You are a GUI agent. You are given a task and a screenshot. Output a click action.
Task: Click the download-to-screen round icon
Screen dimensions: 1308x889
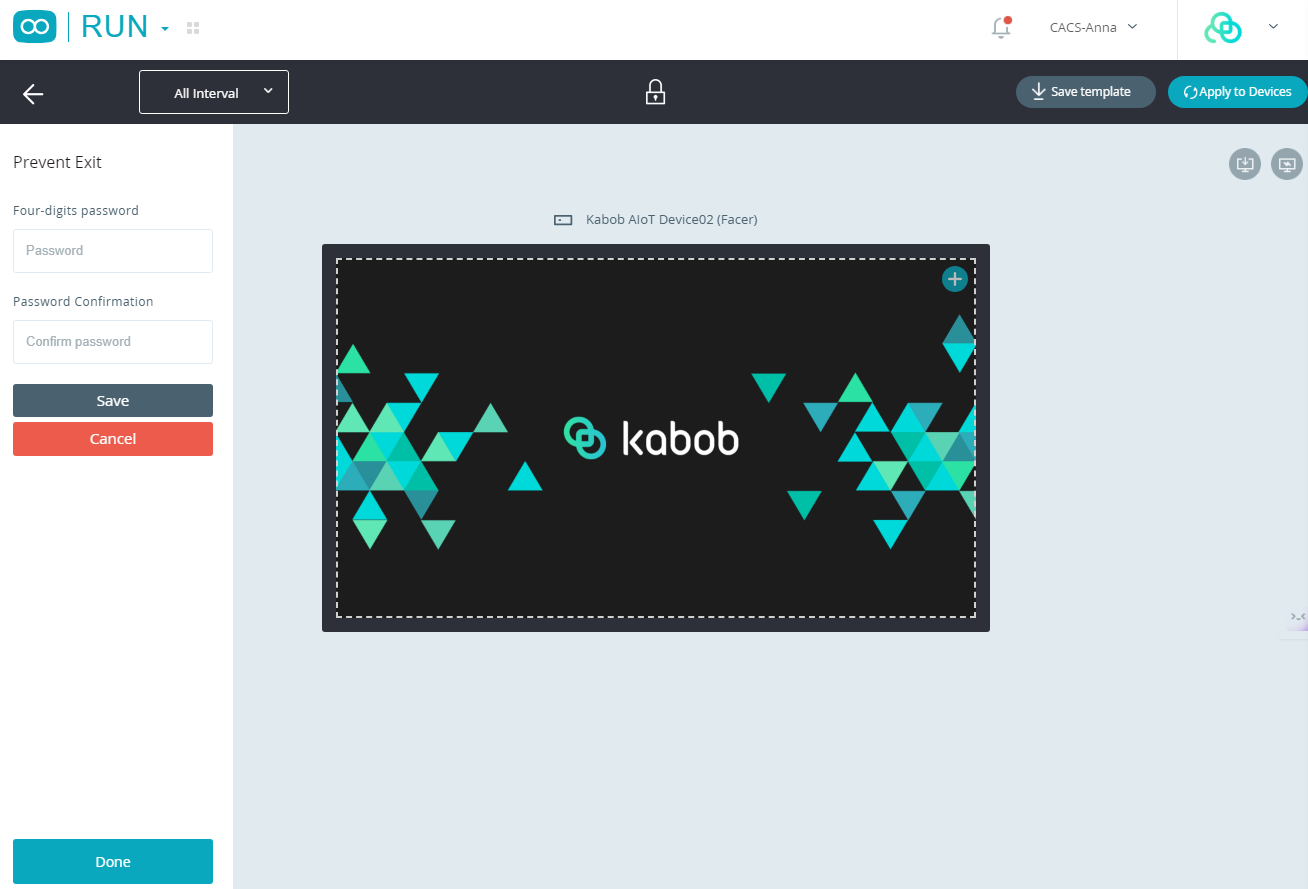pyautogui.click(x=1245, y=164)
